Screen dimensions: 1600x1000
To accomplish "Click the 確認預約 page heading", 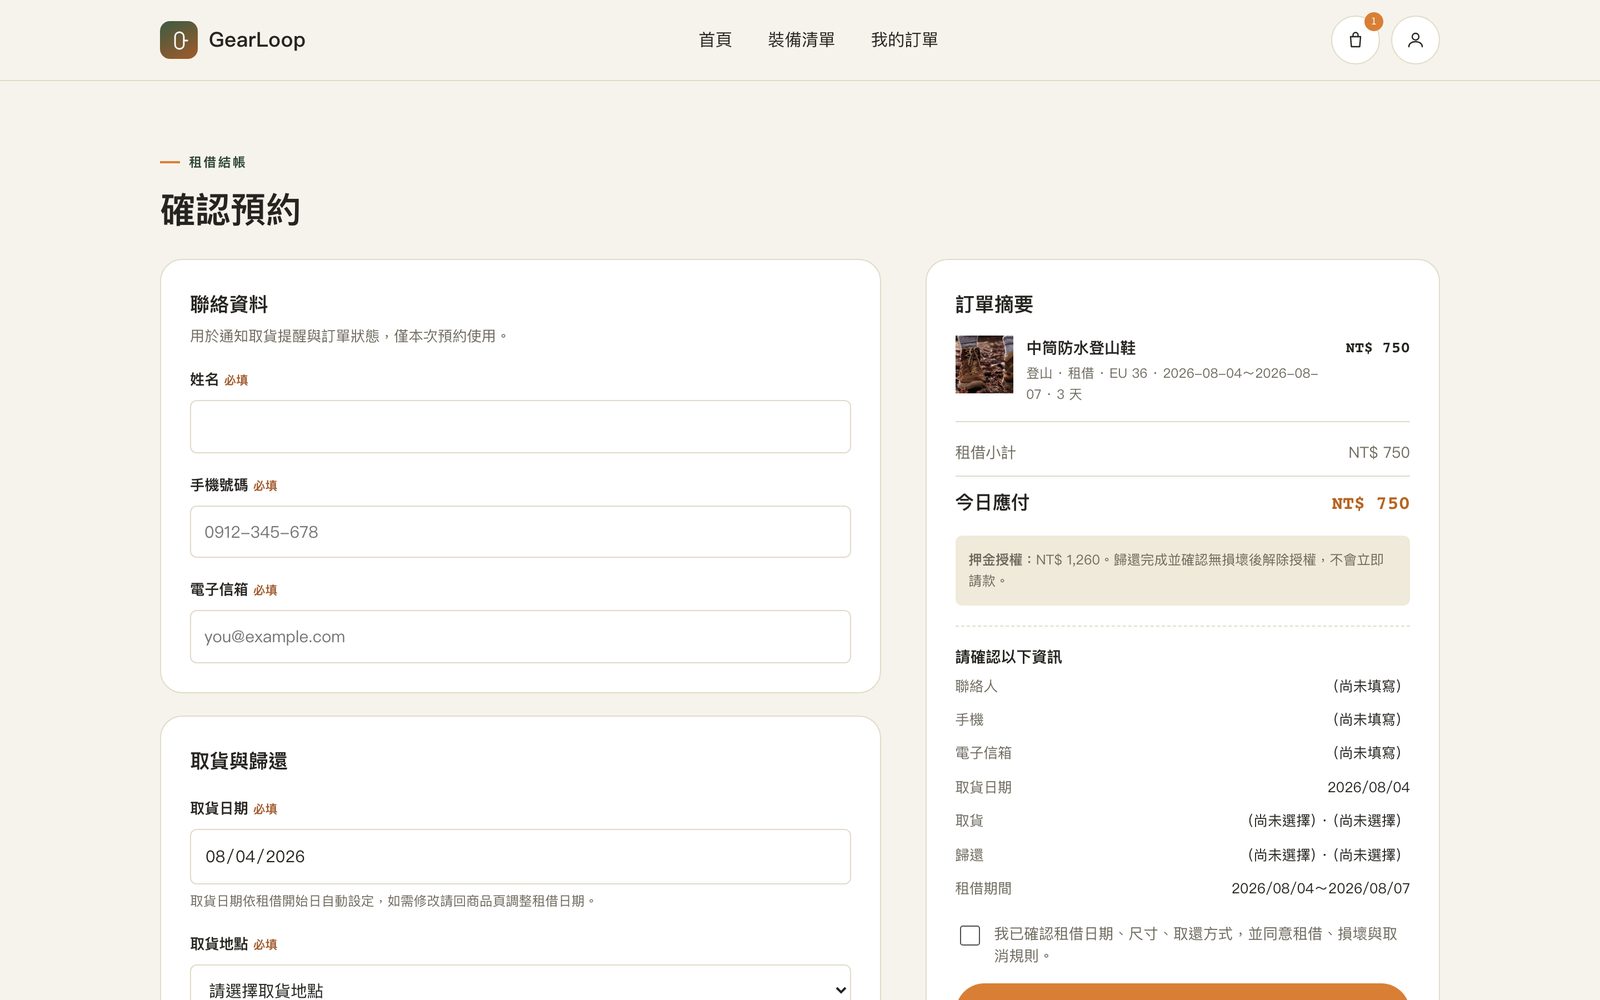I will pos(230,210).
